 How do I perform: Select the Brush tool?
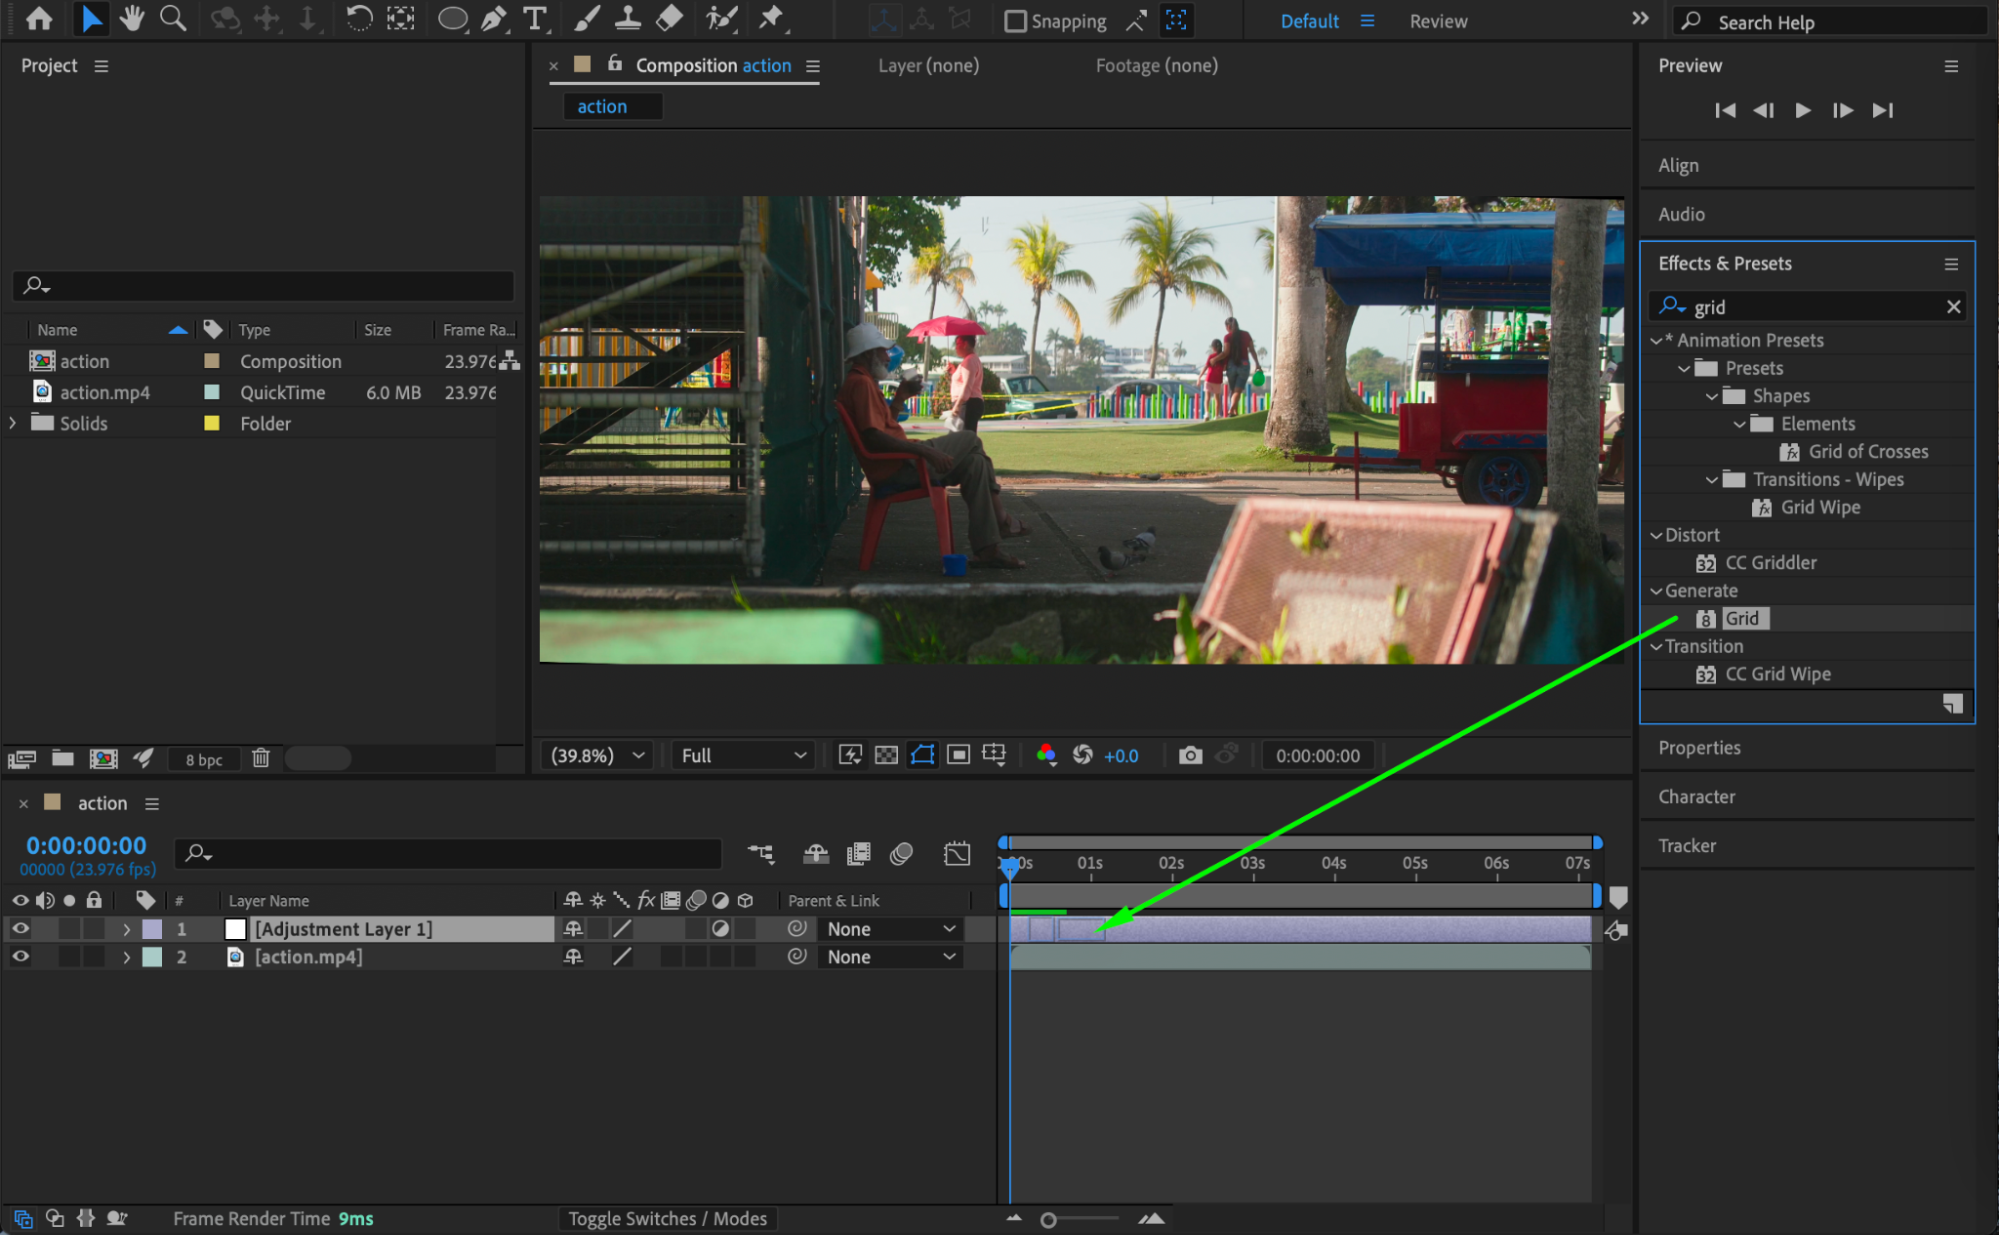click(587, 18)
